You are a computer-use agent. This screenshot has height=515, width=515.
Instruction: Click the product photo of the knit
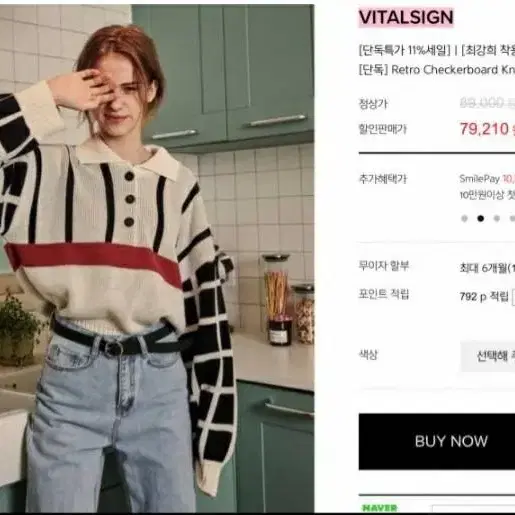(x=157, y=258)
